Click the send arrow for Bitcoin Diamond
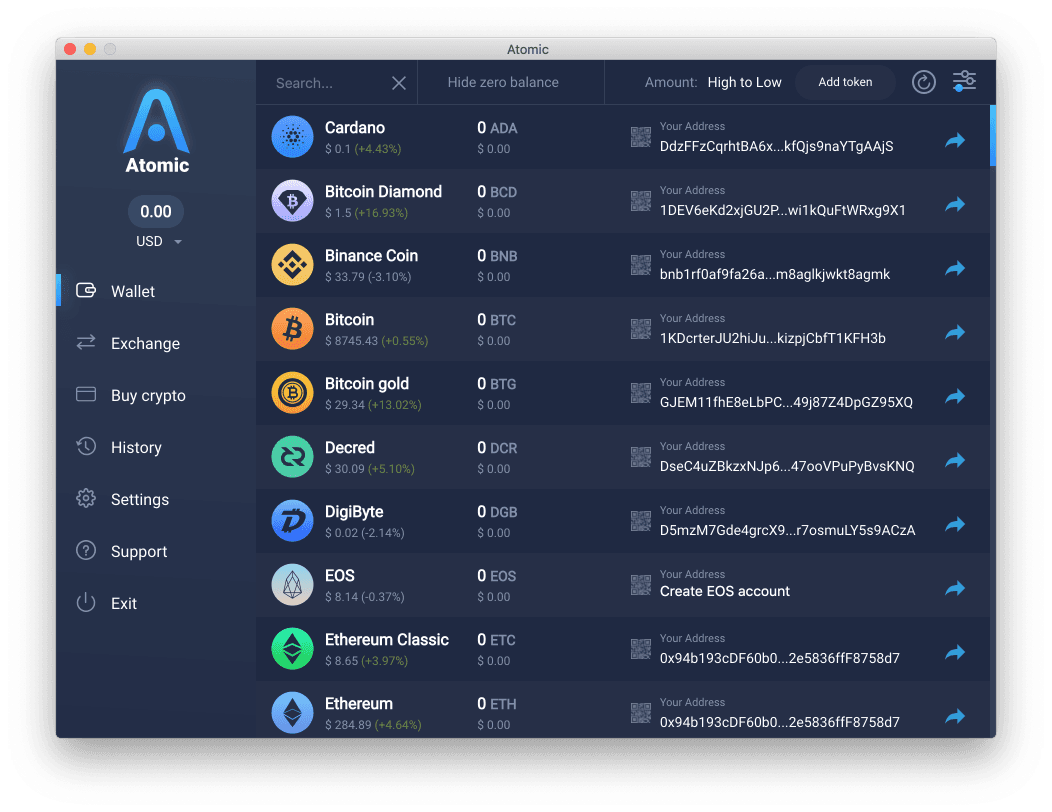The image size is (1052, 812). click(955, 204)
